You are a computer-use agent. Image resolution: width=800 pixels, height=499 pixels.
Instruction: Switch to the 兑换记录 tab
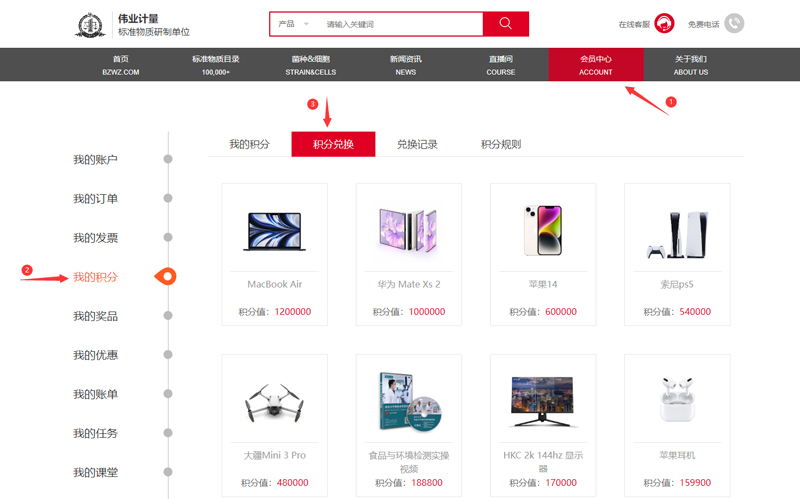pos(417,144)
